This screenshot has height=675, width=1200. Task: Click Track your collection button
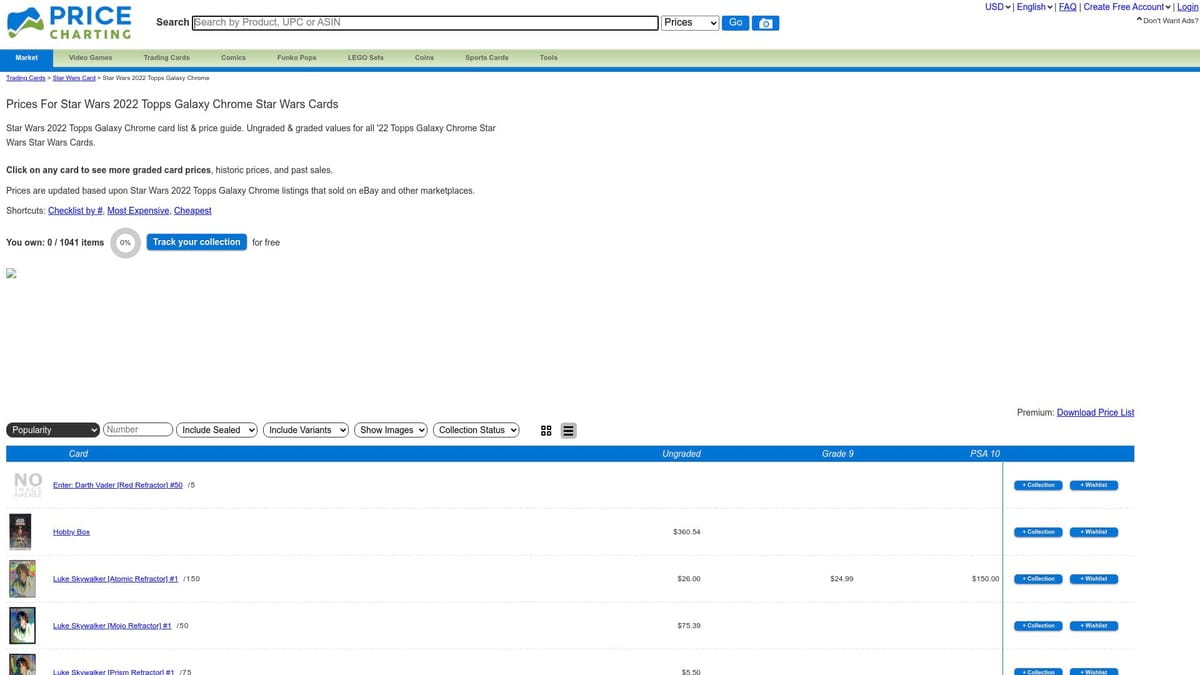click(196, 242)
